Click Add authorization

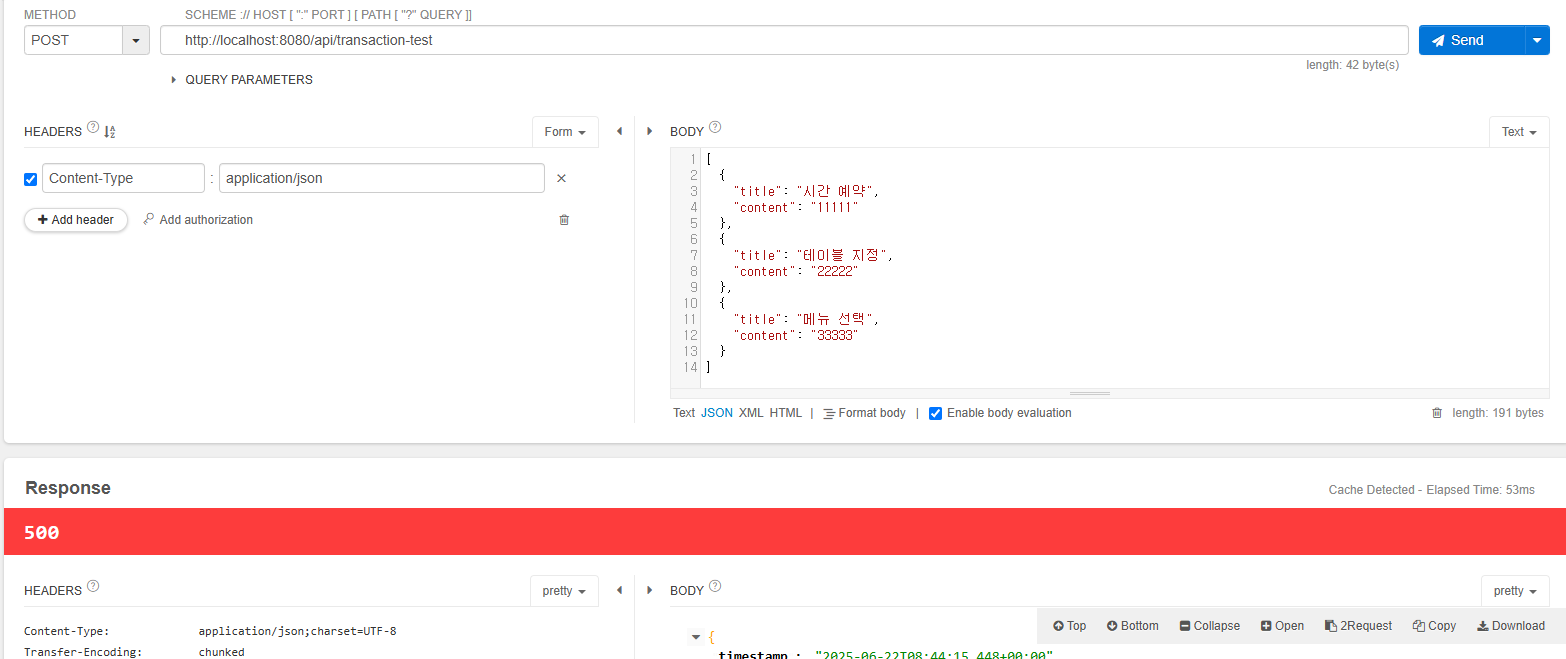point(198,220)
